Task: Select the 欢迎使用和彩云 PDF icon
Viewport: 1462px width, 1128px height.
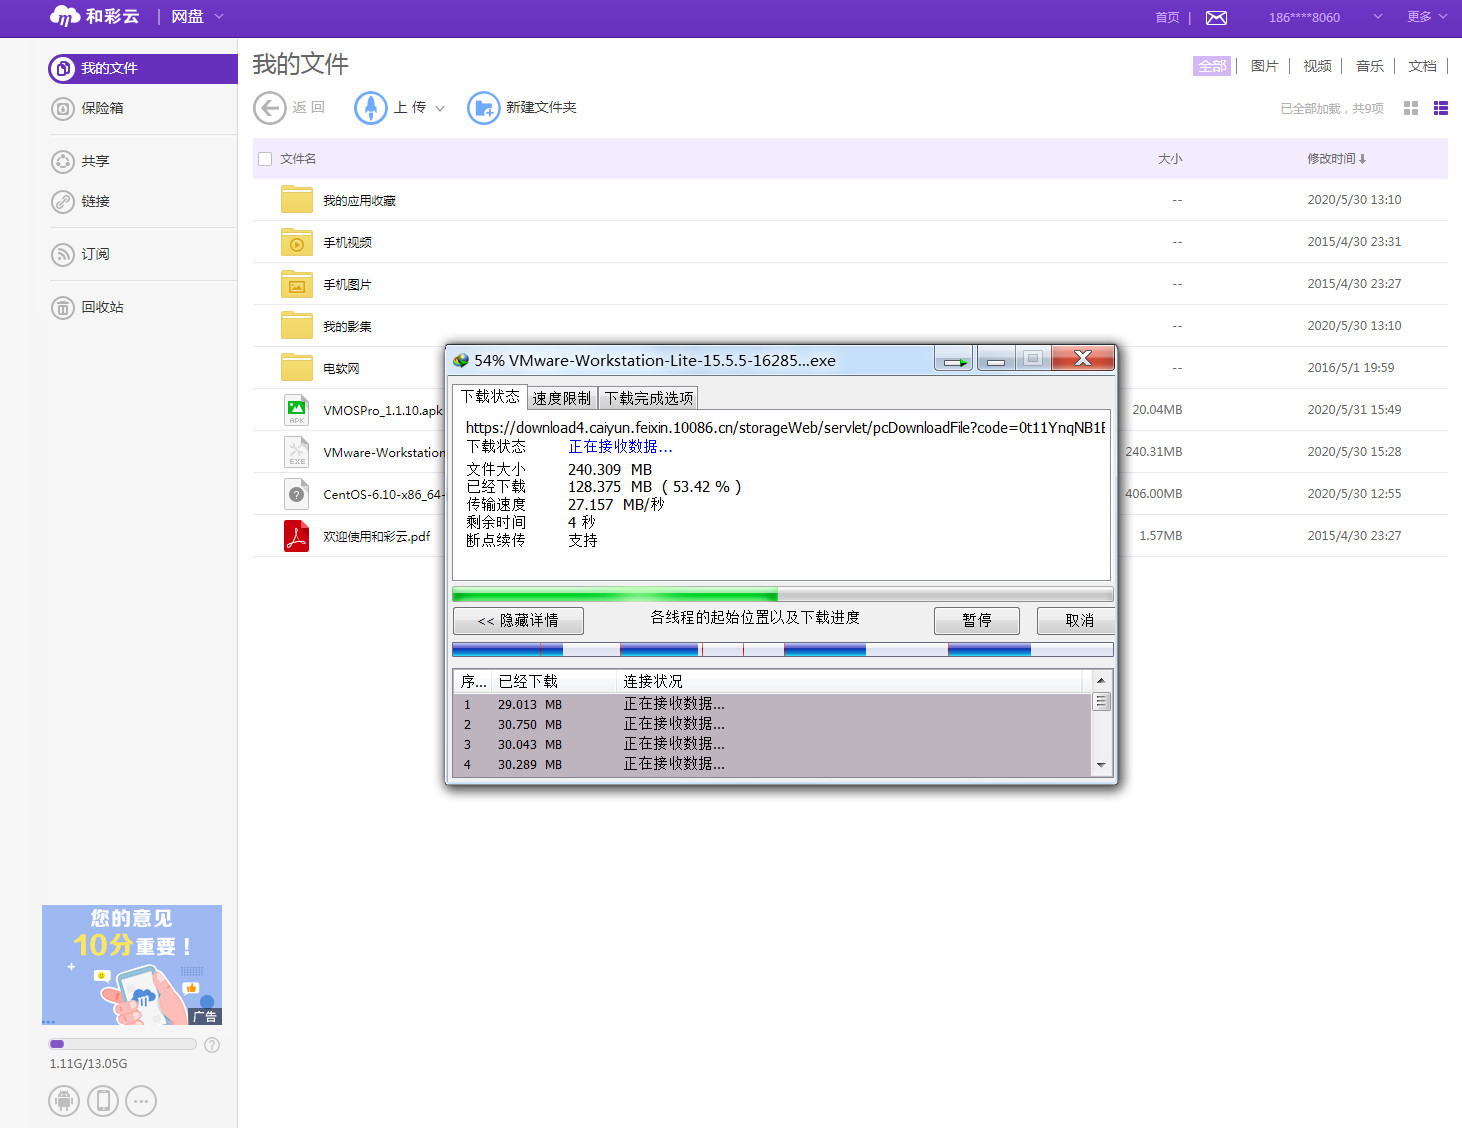Action: click(x=297, y=536)
